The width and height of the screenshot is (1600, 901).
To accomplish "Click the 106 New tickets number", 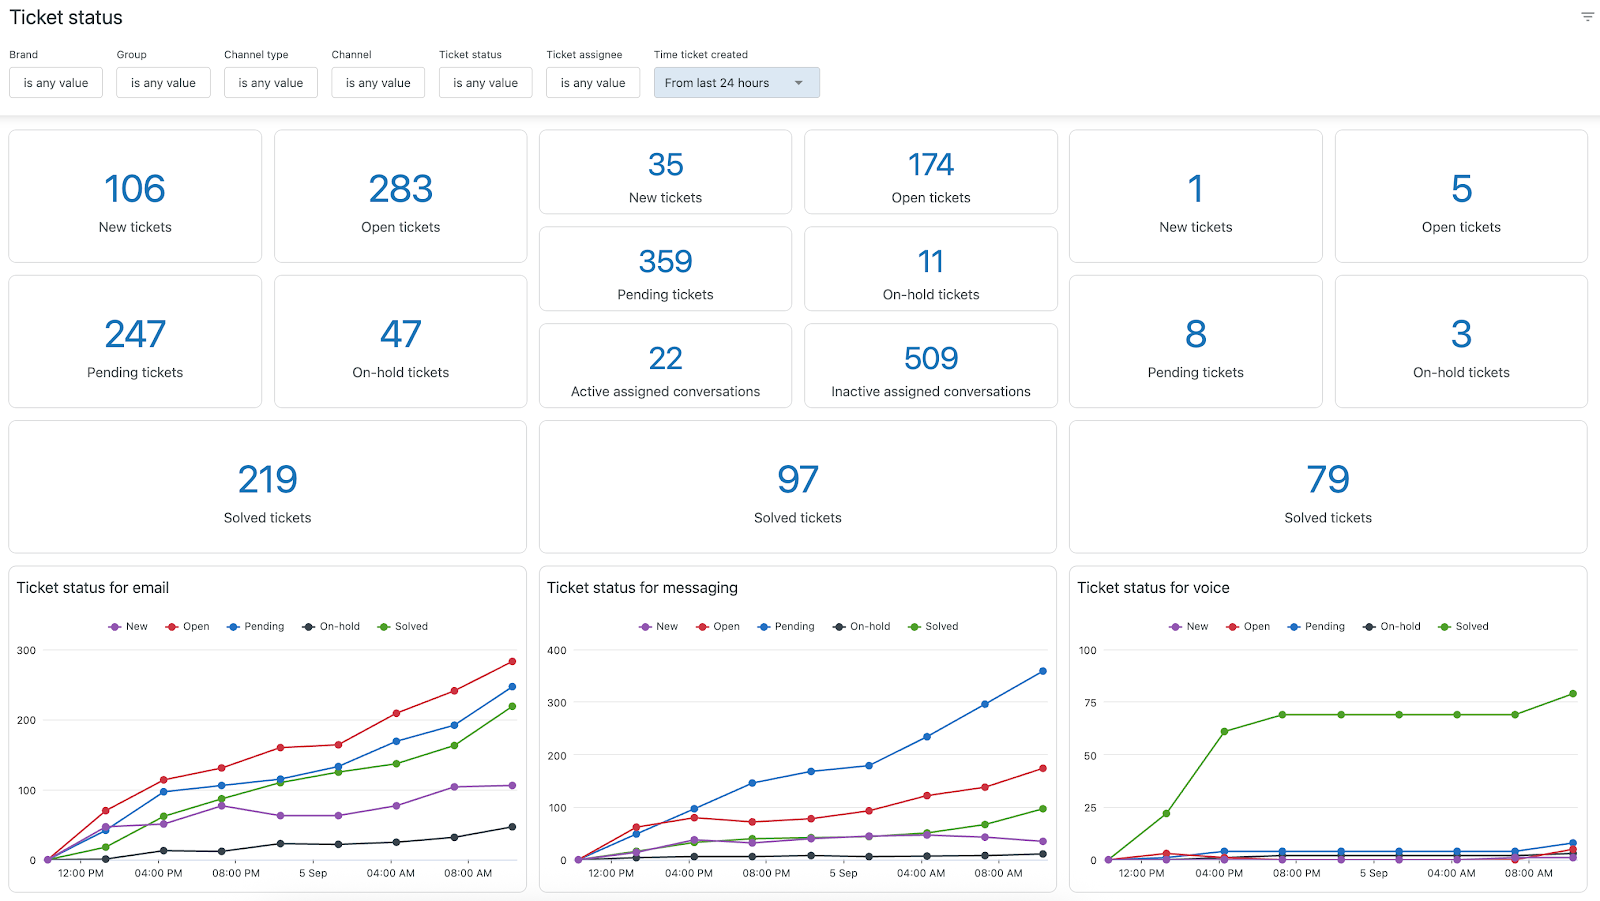I will pos(135,189).
